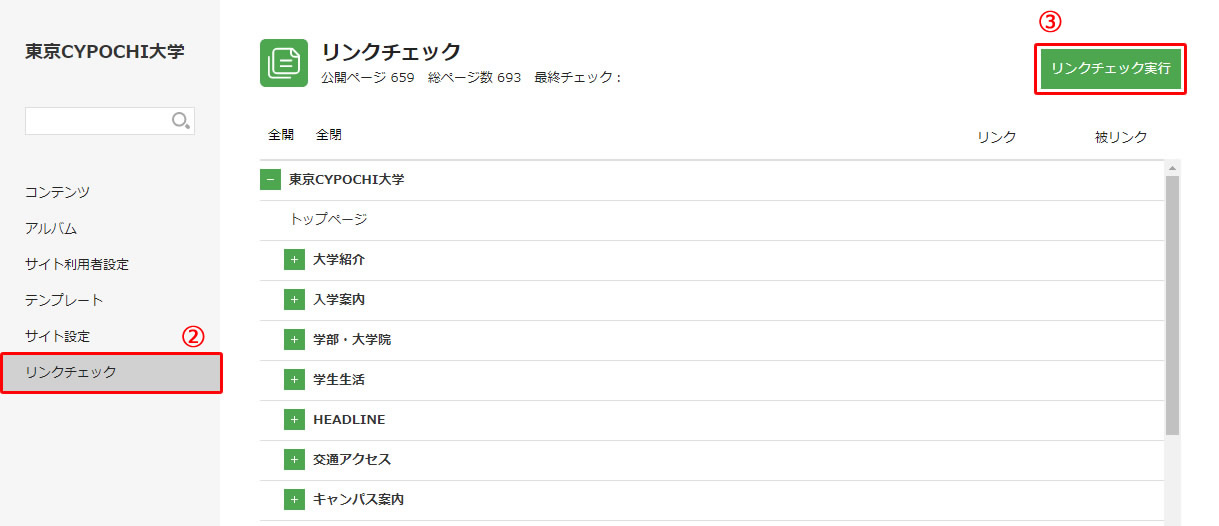Run リンクチェック実行 button
Viewport: 1219px width, 526px height.
(x=1110, y=69)
